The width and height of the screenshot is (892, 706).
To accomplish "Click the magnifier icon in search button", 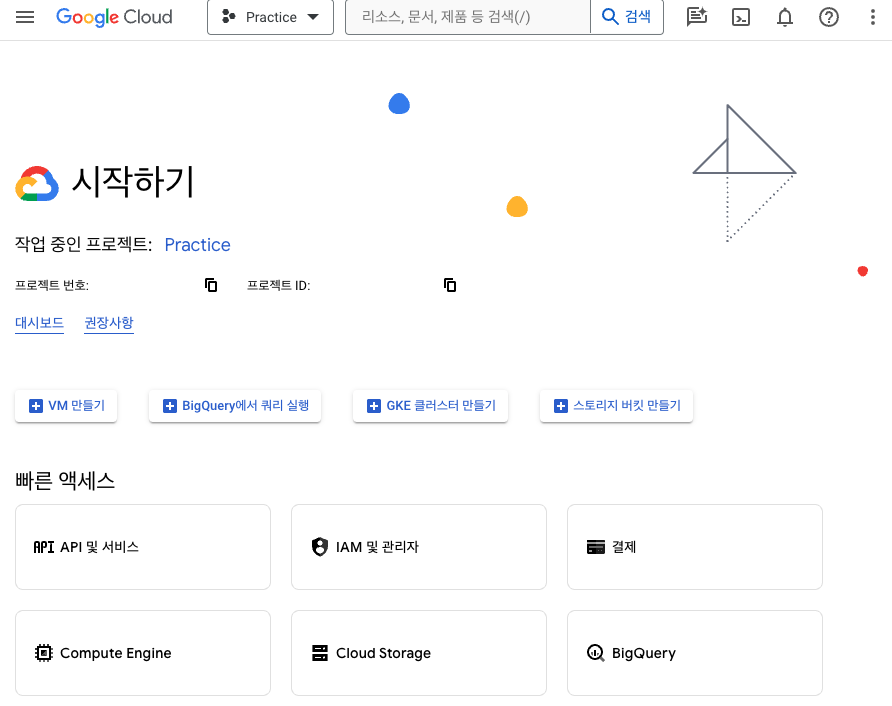I will [x=610, y=16].
